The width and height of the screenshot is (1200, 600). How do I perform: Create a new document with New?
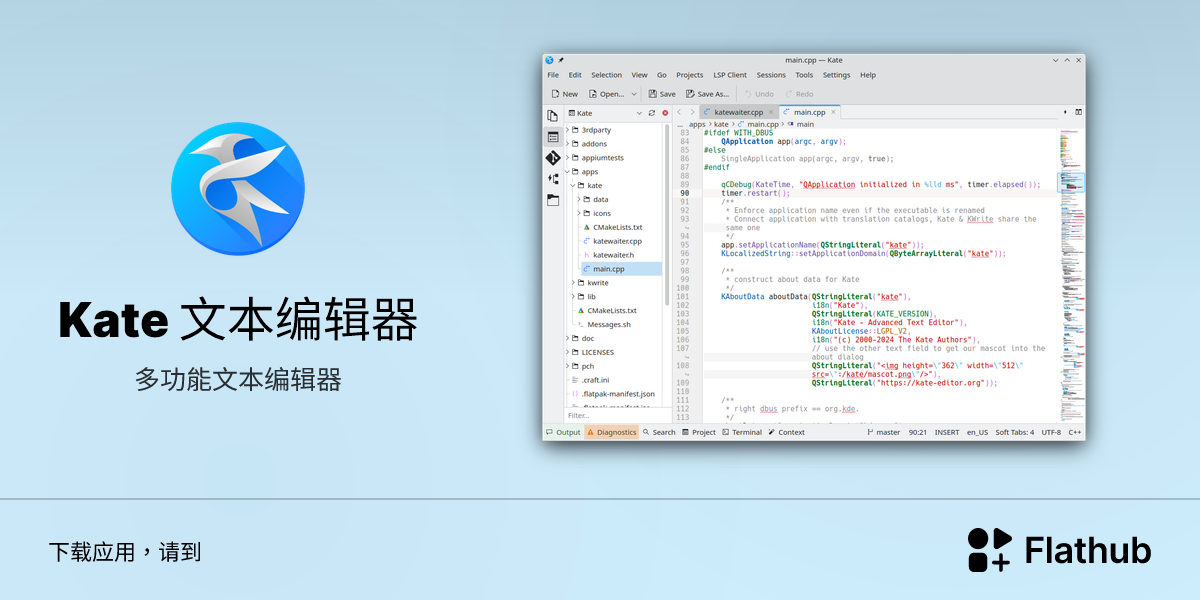point(565,94)
